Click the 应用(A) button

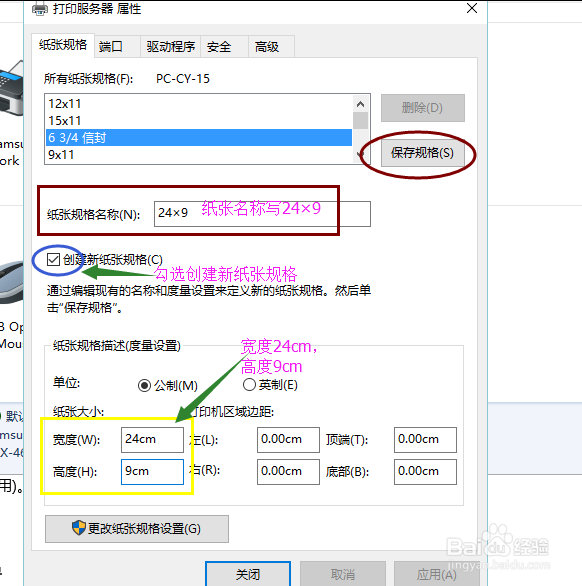pos(436,574)
